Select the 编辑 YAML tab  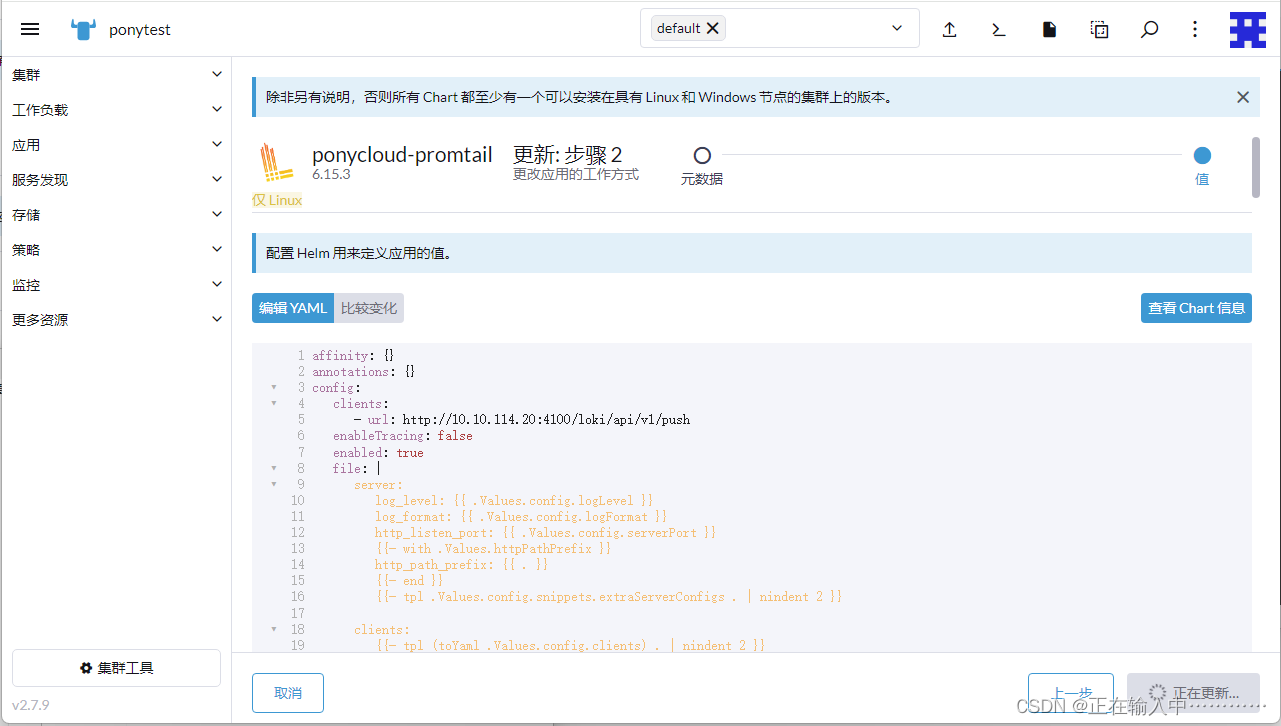click(293, 308)
